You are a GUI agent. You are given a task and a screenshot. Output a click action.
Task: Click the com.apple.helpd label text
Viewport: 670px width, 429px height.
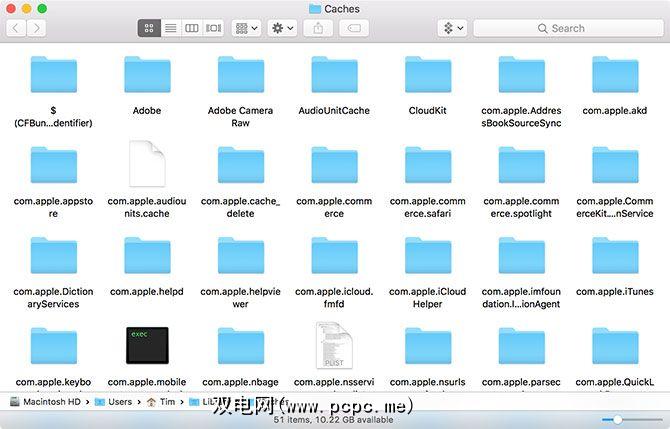(147, 291)
